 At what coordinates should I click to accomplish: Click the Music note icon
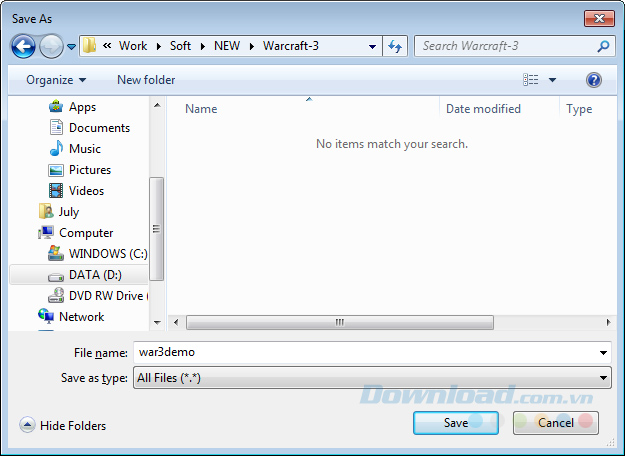pyautogui.click(x=56, y=148)
